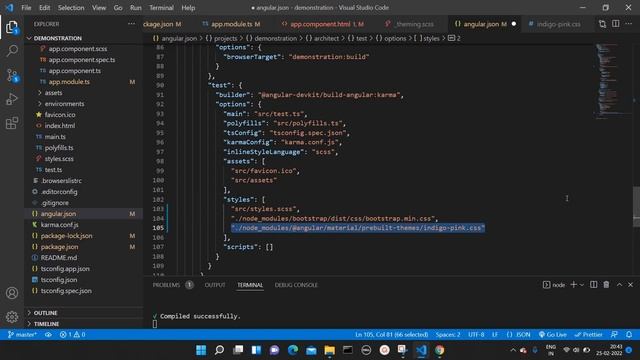Click the master branch status item

pyautogui.click(x=22, y=334)
